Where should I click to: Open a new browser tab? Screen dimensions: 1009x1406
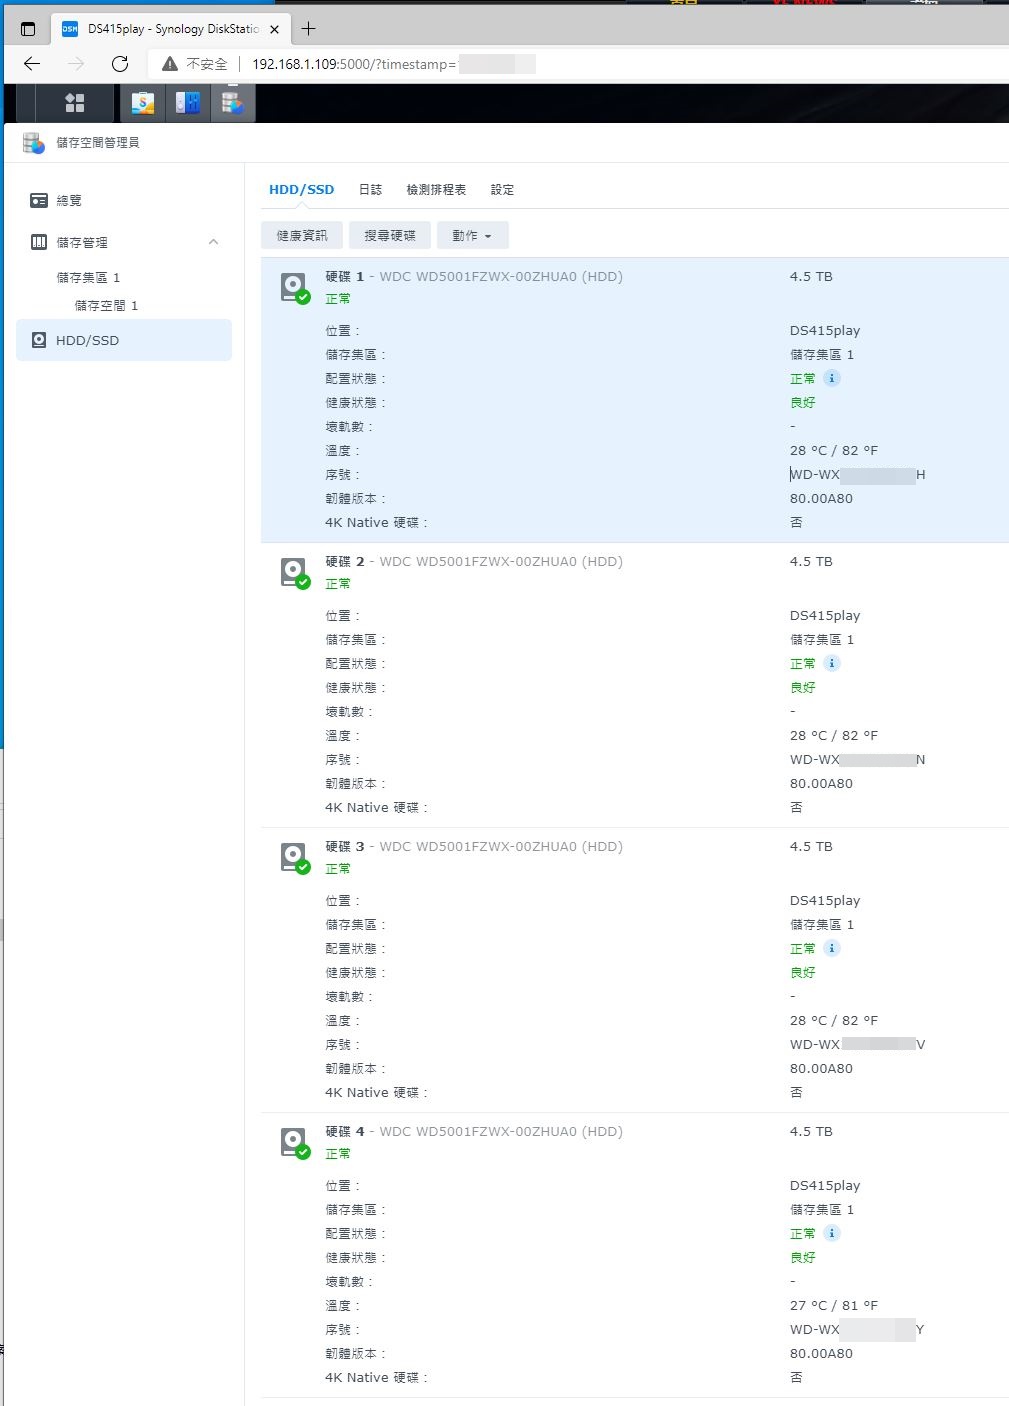(308, 29)
